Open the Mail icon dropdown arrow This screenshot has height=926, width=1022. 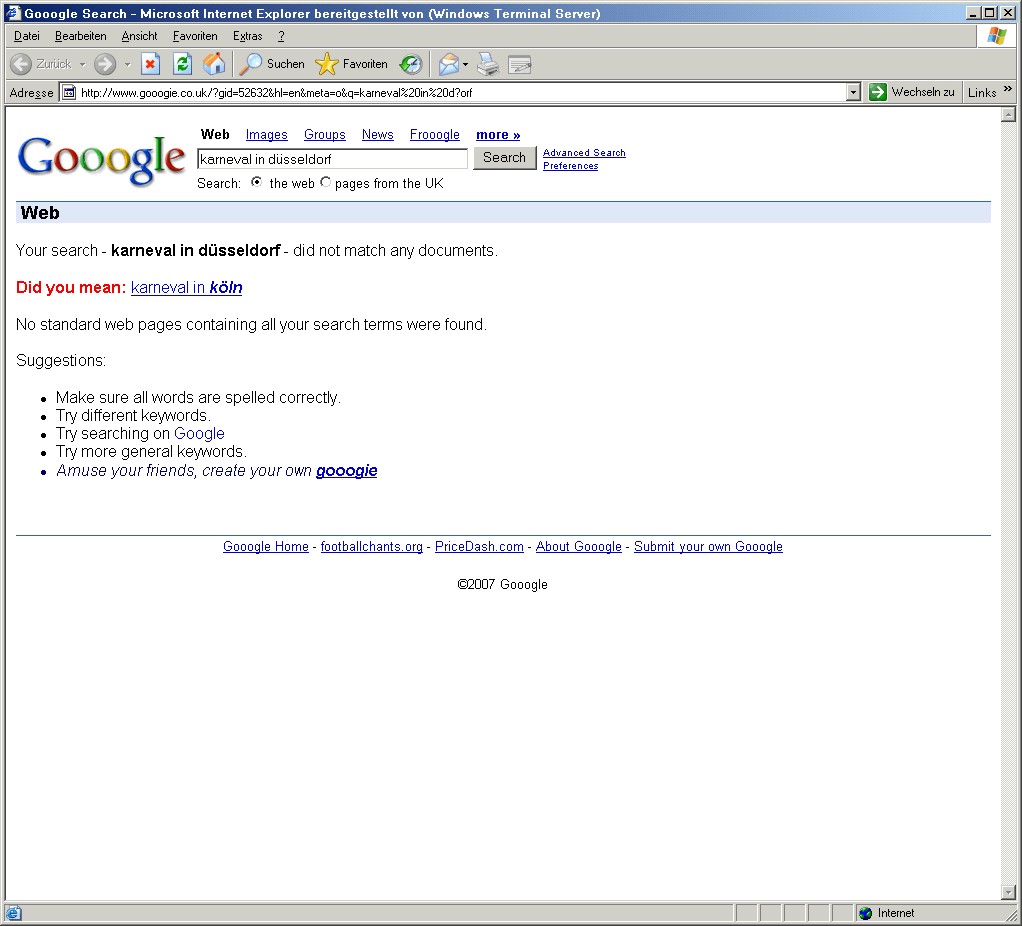465,65
